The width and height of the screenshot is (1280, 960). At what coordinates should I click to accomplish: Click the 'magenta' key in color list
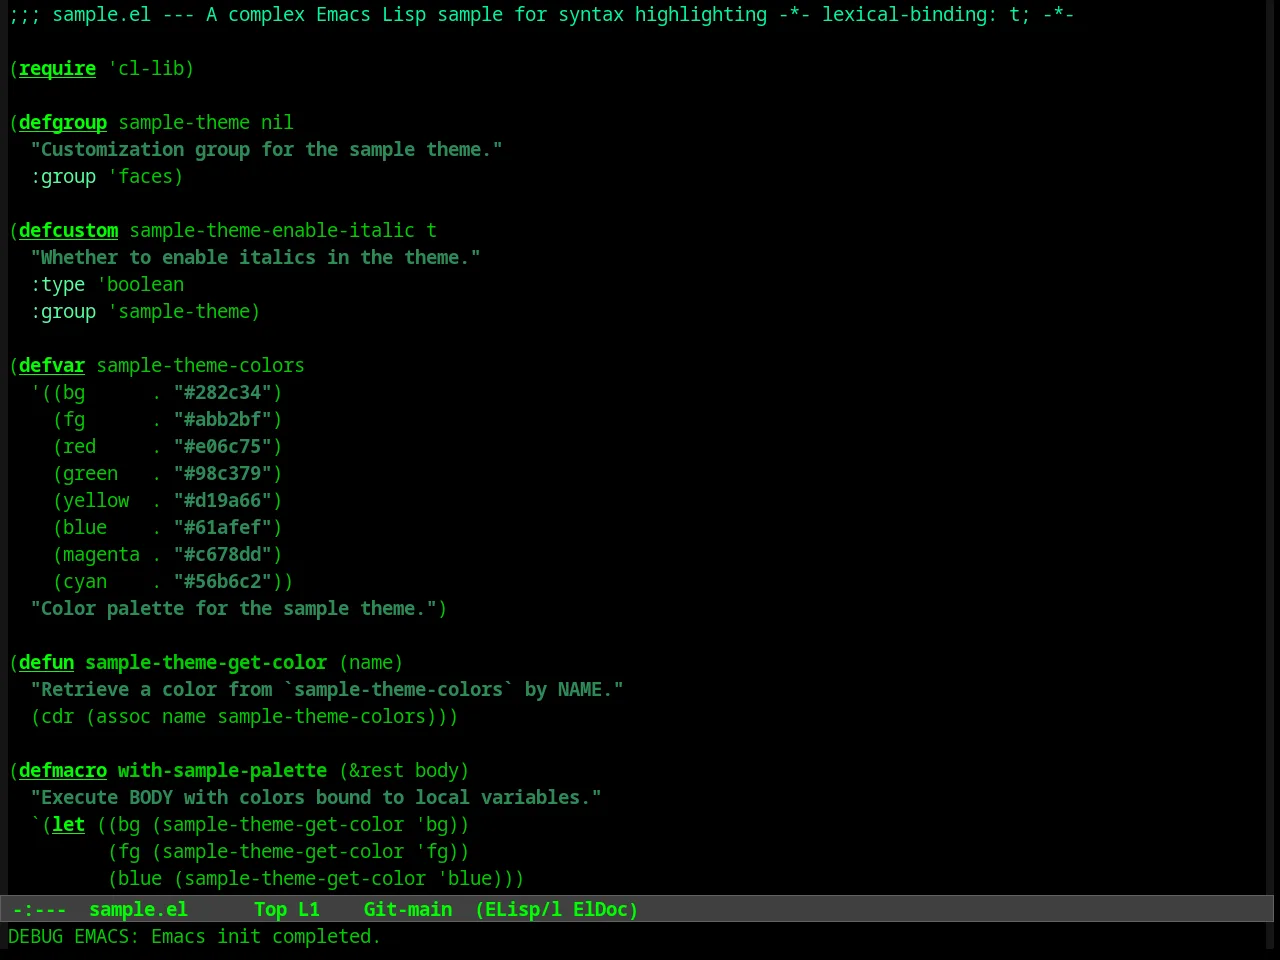[101, 554]
